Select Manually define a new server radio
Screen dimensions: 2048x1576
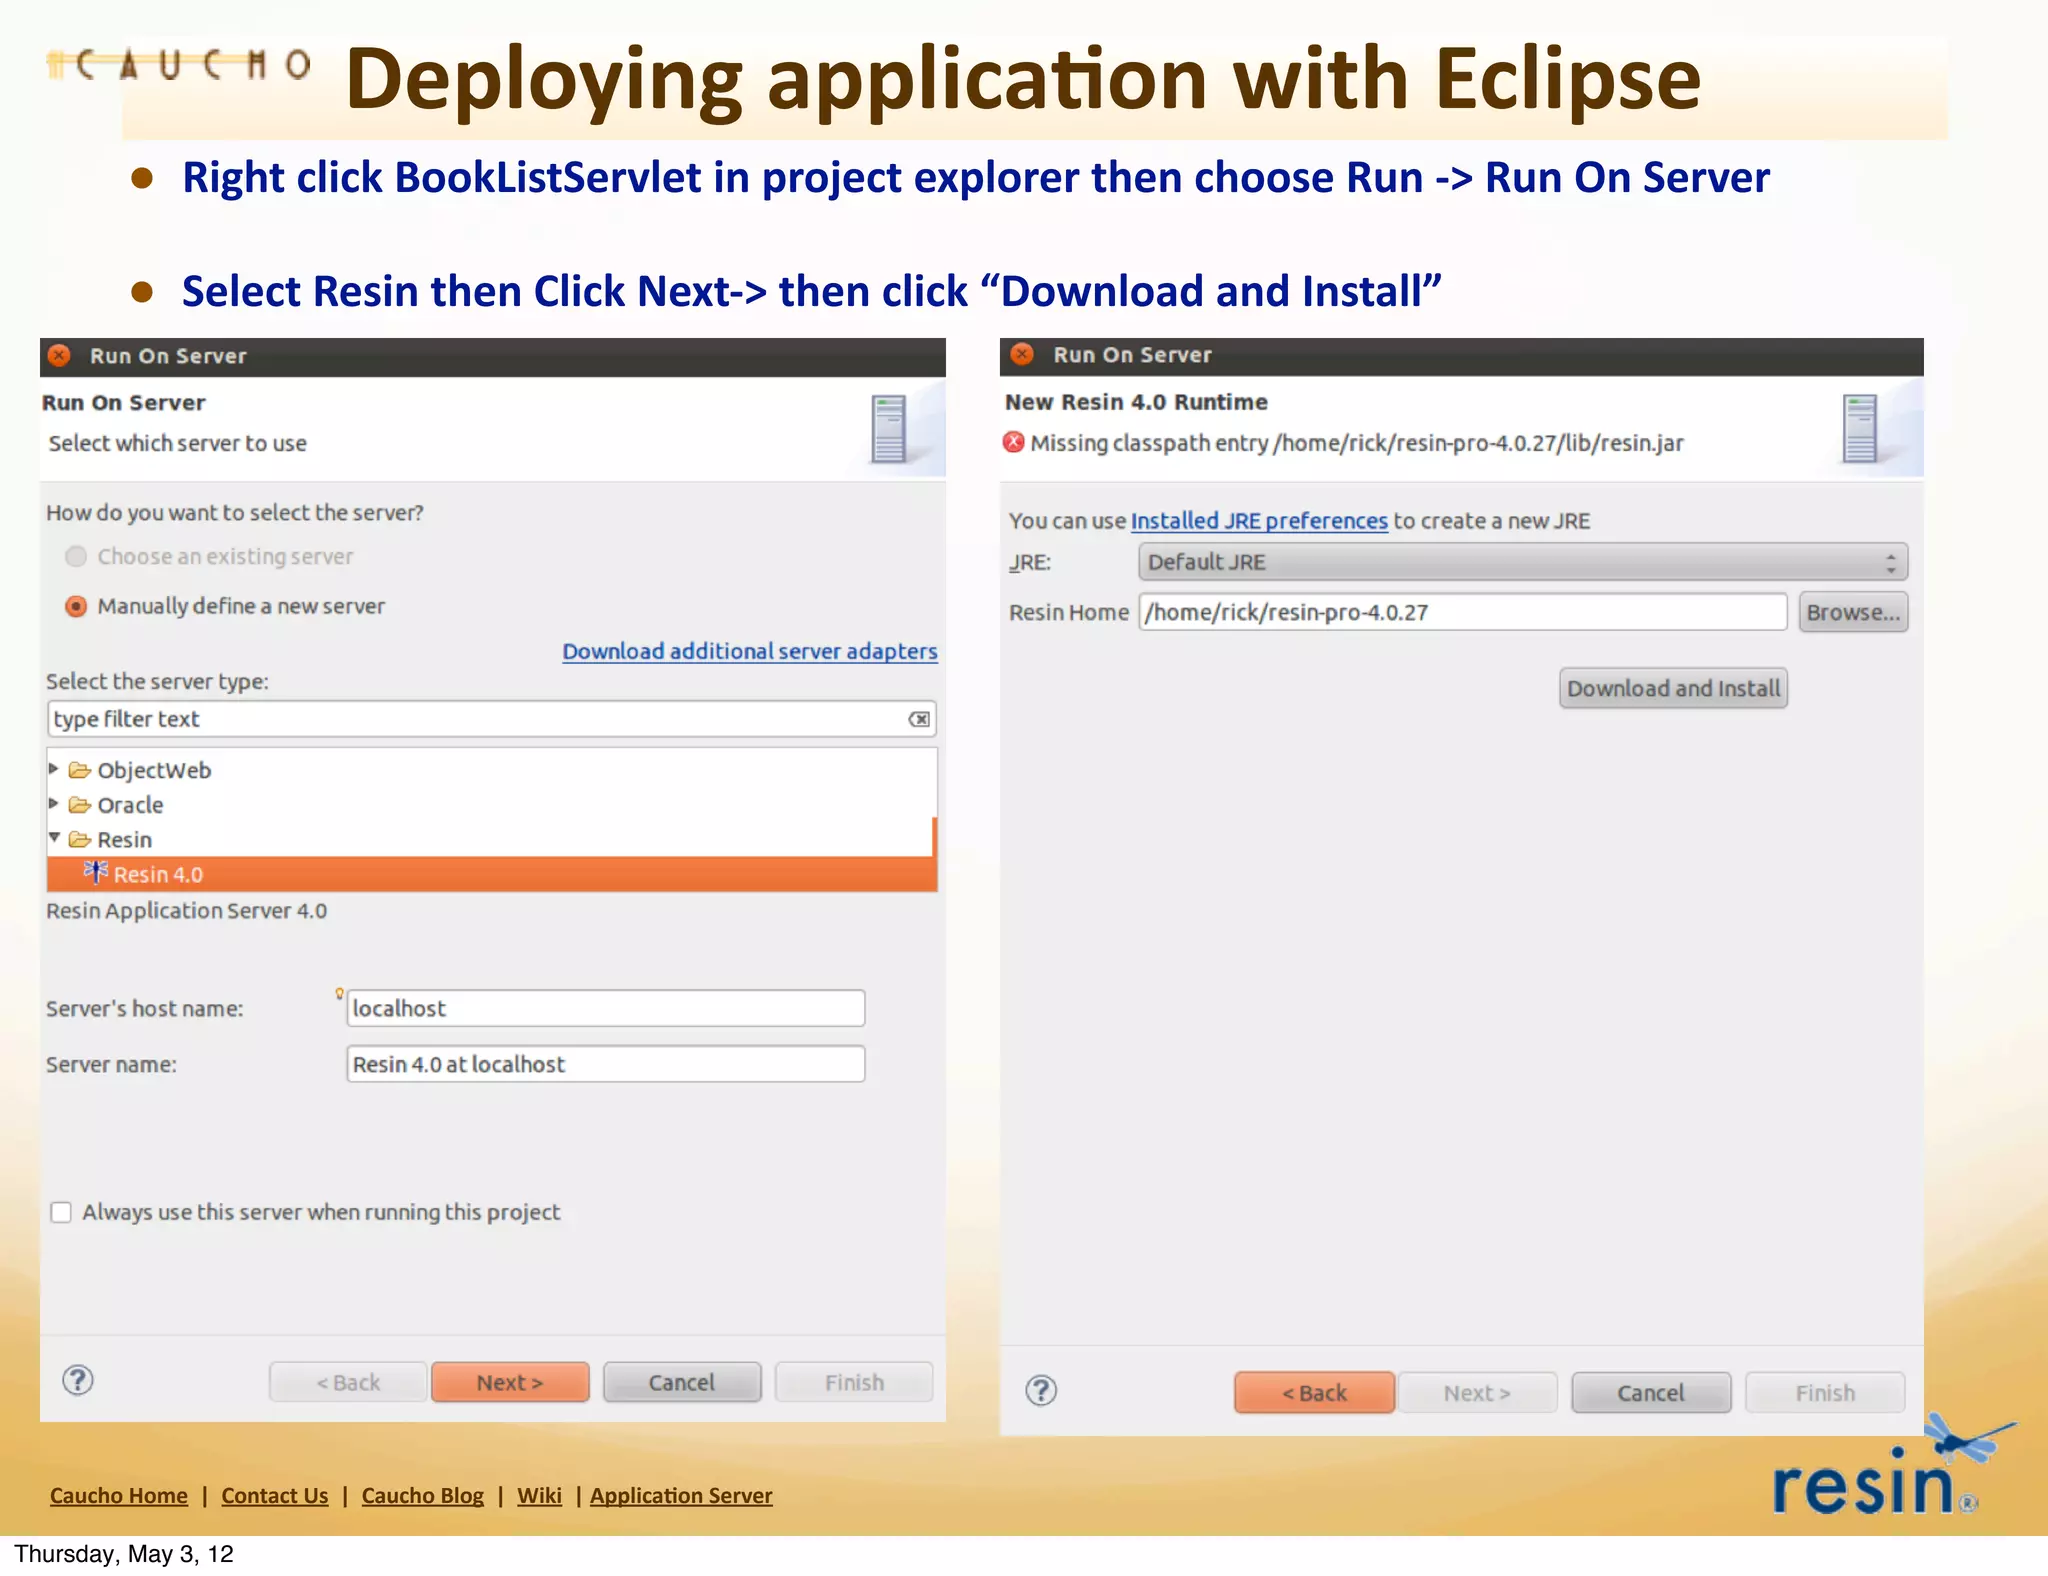click(76, 606)
